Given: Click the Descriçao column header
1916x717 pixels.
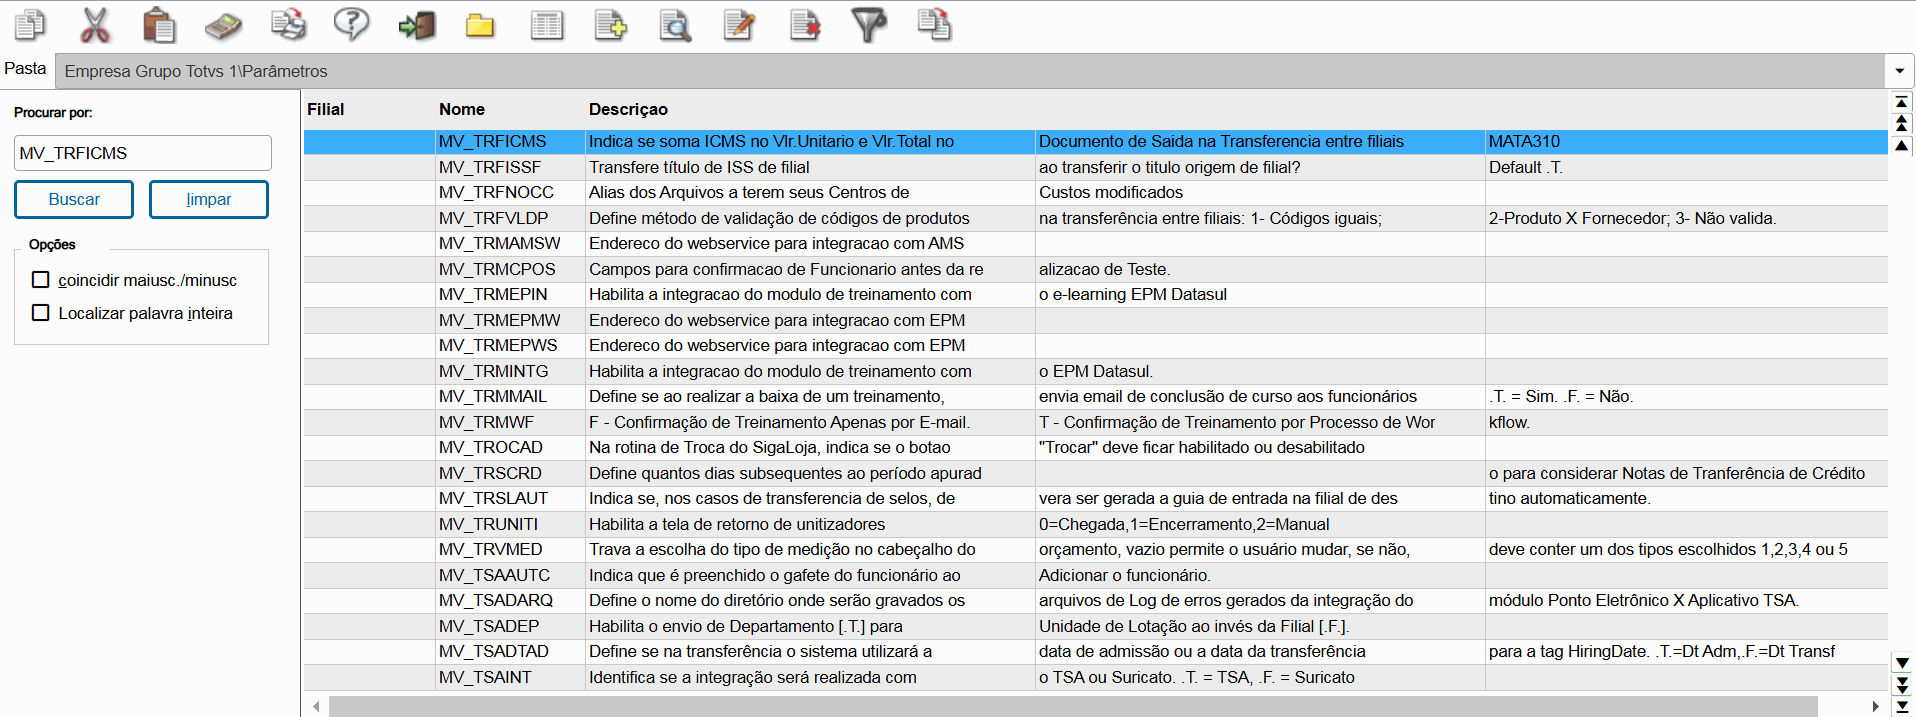Looking at the screenshot, I should 628,109.
